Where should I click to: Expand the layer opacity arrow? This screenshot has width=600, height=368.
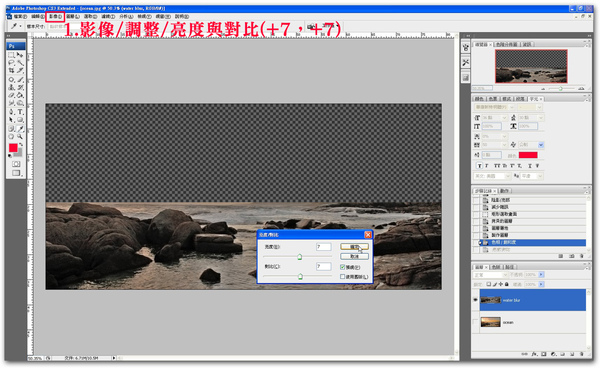click(541, 275)
